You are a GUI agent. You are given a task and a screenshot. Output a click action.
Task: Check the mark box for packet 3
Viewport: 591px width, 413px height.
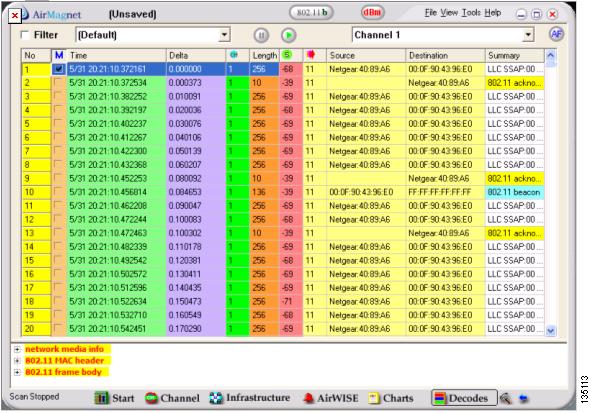[59, 96]
